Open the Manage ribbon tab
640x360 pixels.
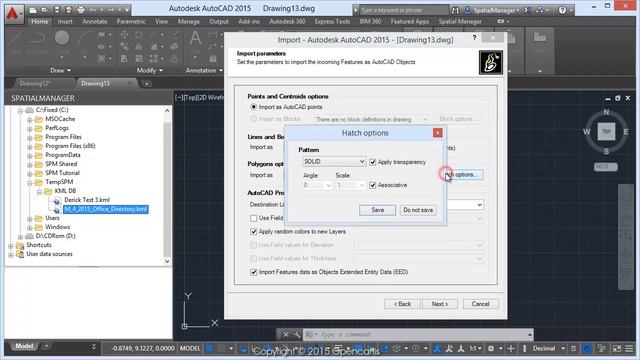click(x=189, y=22)
